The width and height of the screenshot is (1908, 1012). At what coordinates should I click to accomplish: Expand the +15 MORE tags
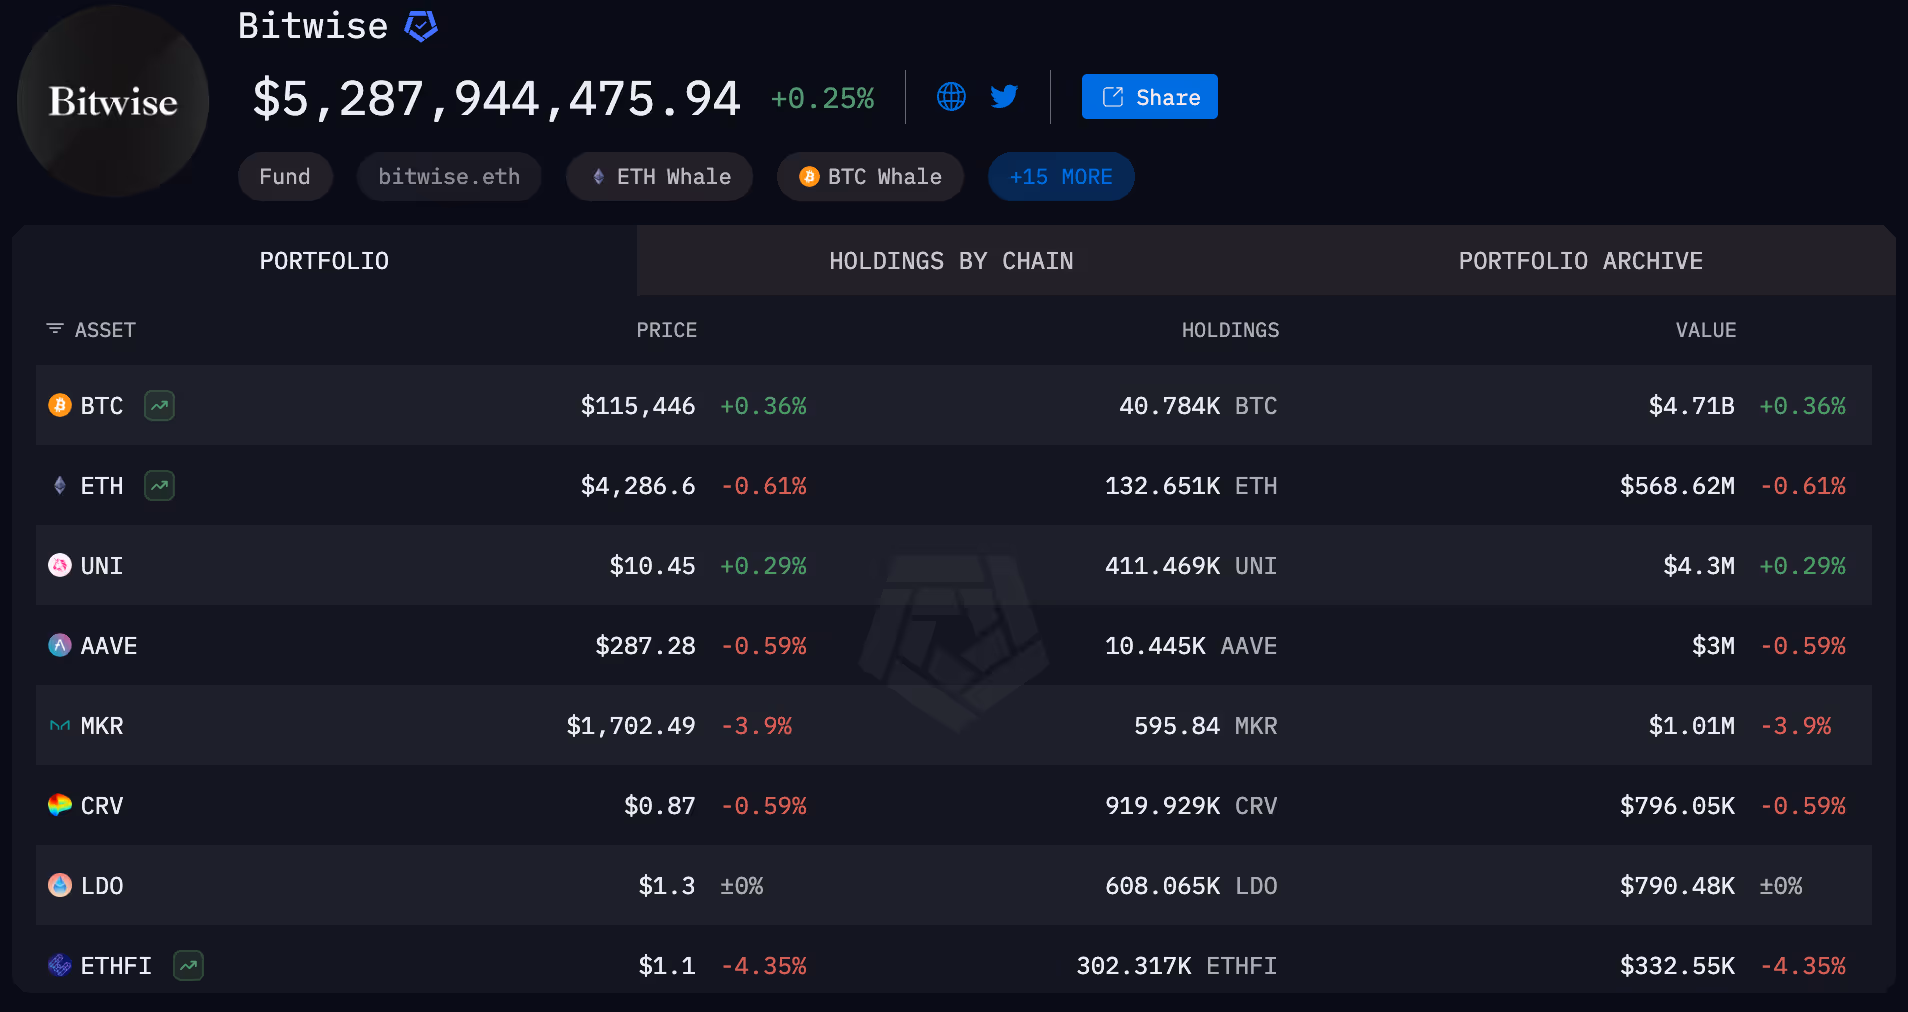(x=1061, y=177)
